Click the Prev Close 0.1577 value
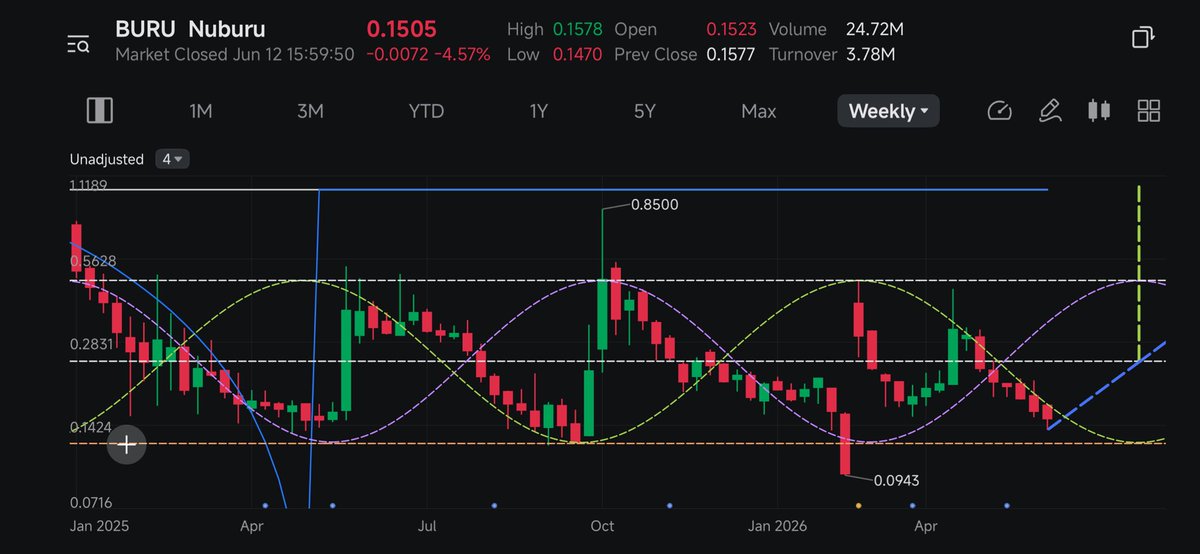Screen dimensions: 1200x554 [x=731, y=54]
